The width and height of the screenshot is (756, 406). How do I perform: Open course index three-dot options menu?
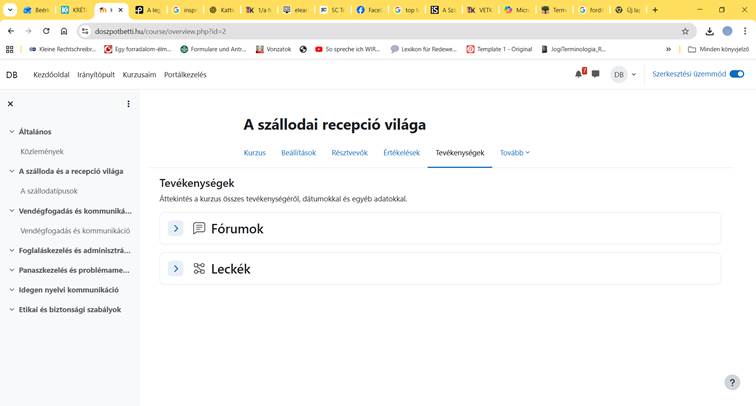(x=128, y=104)
